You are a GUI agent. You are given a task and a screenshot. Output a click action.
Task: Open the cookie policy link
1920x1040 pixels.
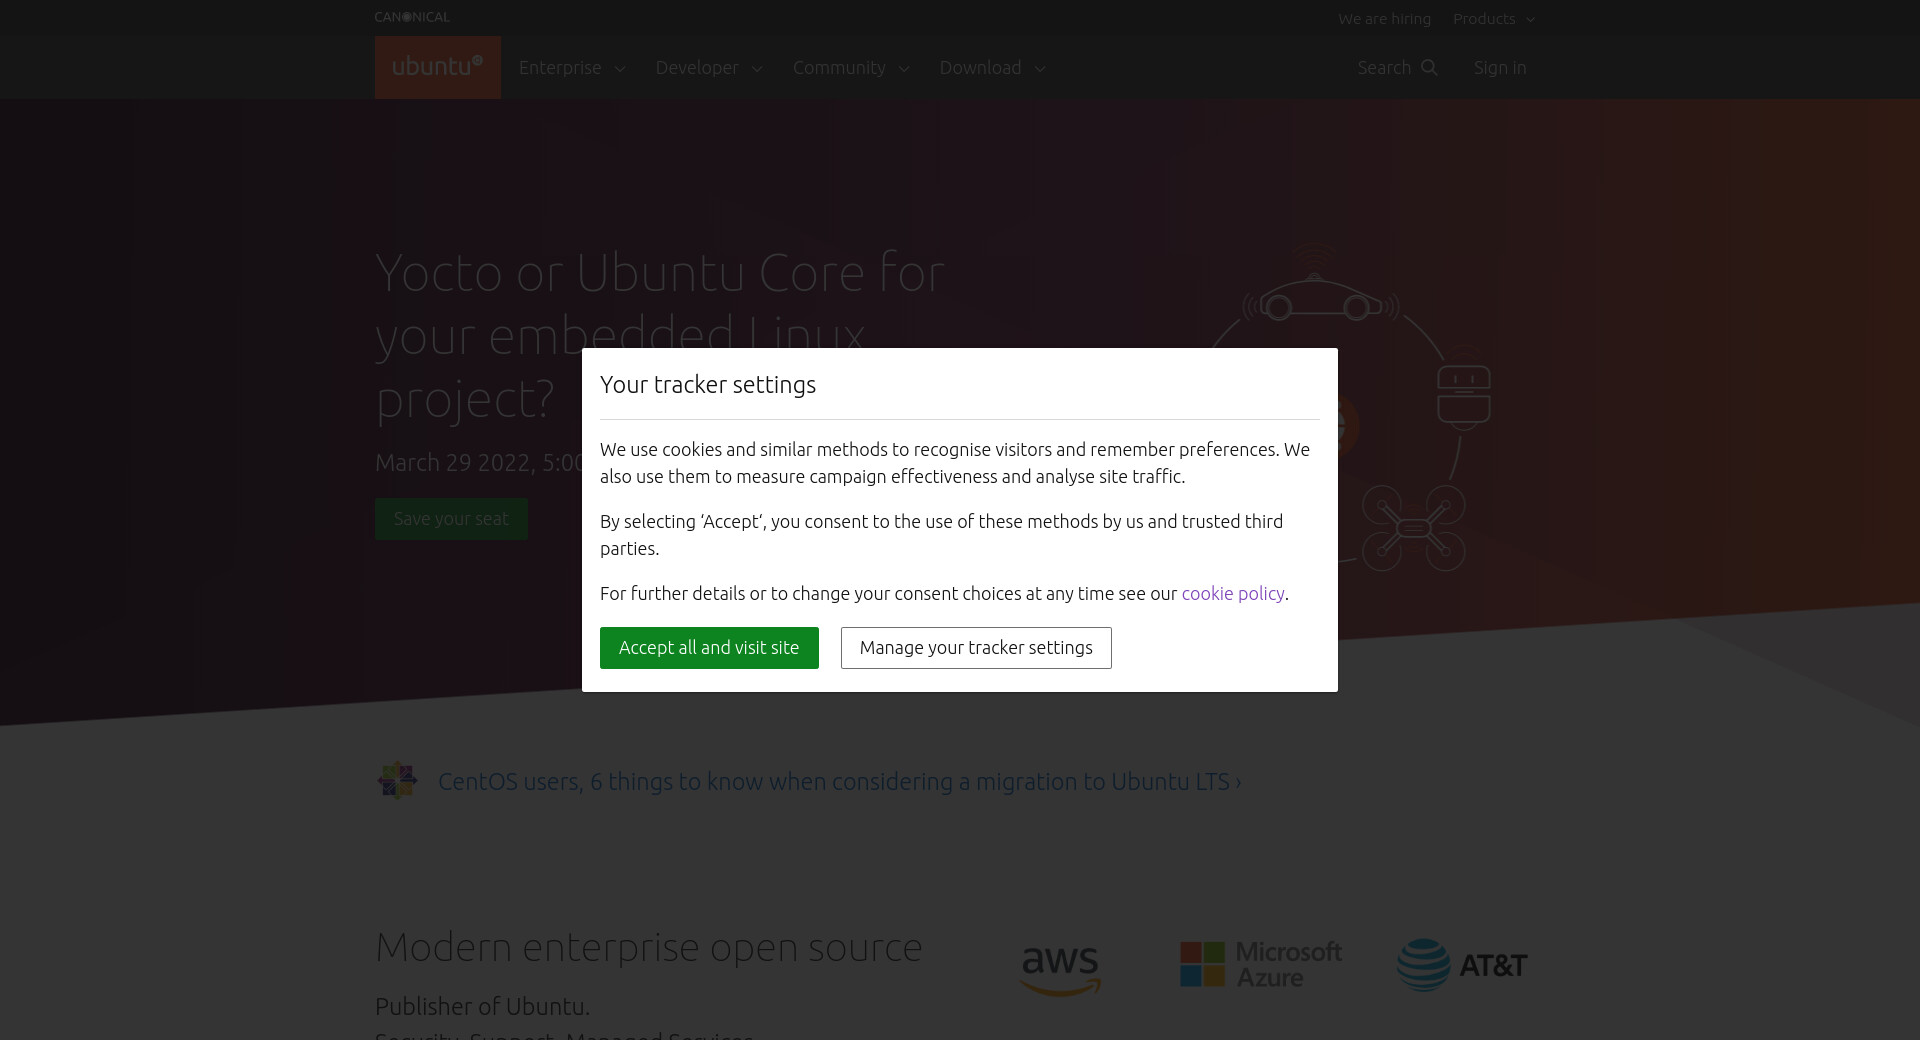click(1232, 593)
